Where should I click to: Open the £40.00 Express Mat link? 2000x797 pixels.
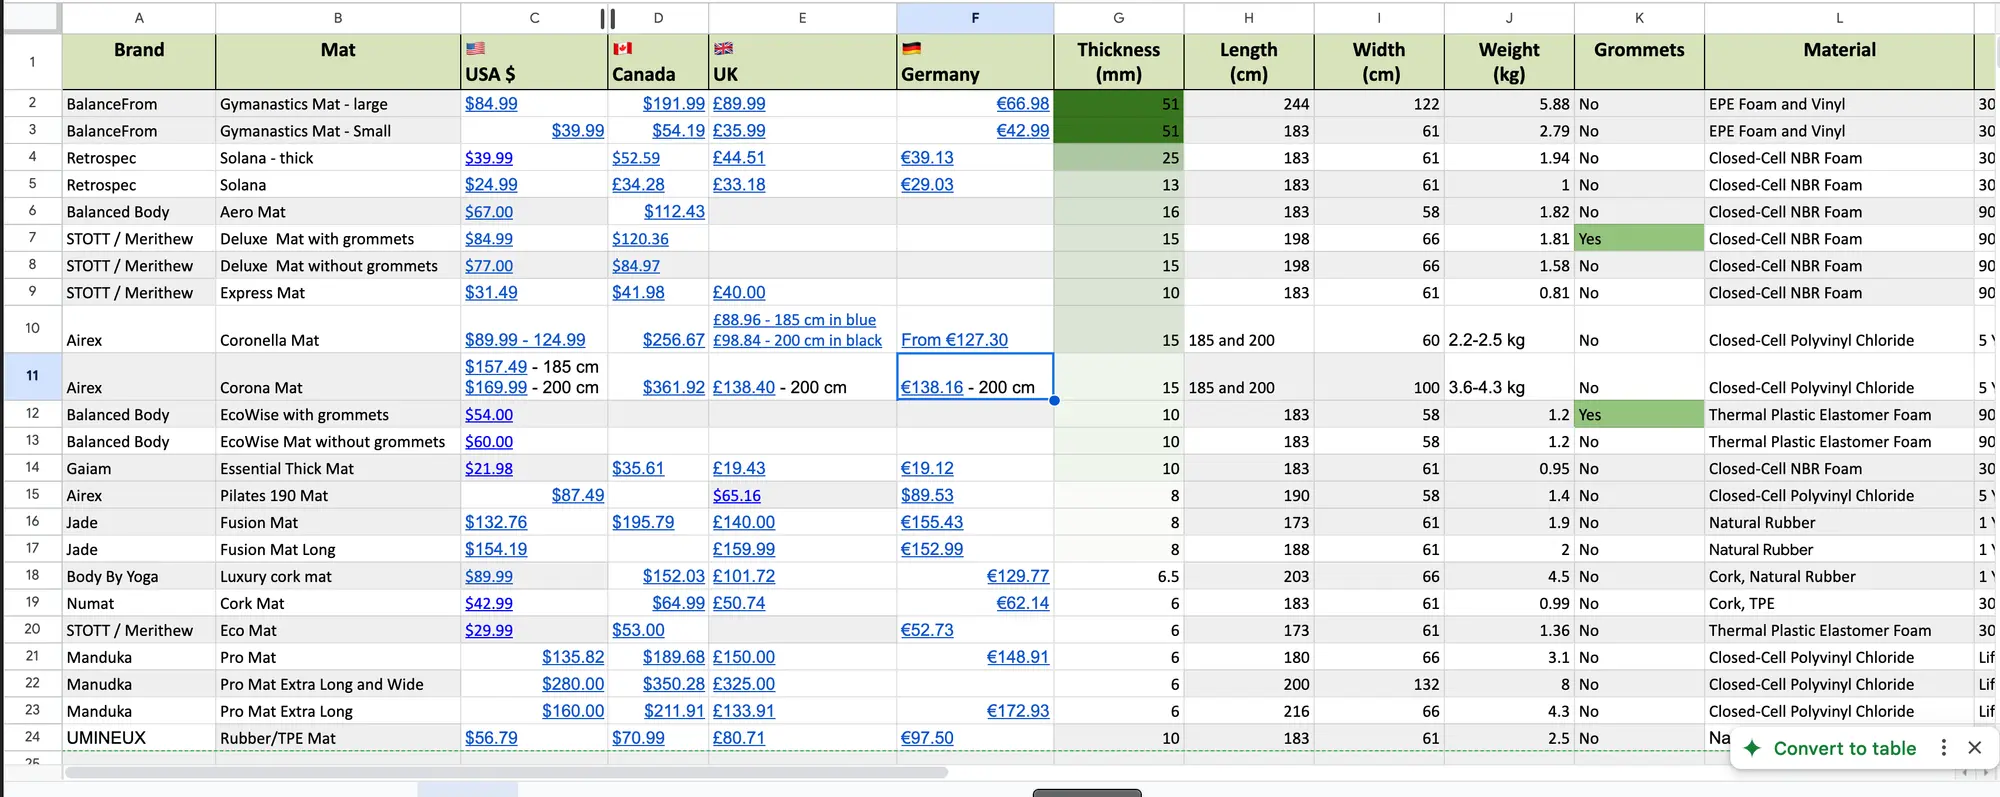coord(739,293)
